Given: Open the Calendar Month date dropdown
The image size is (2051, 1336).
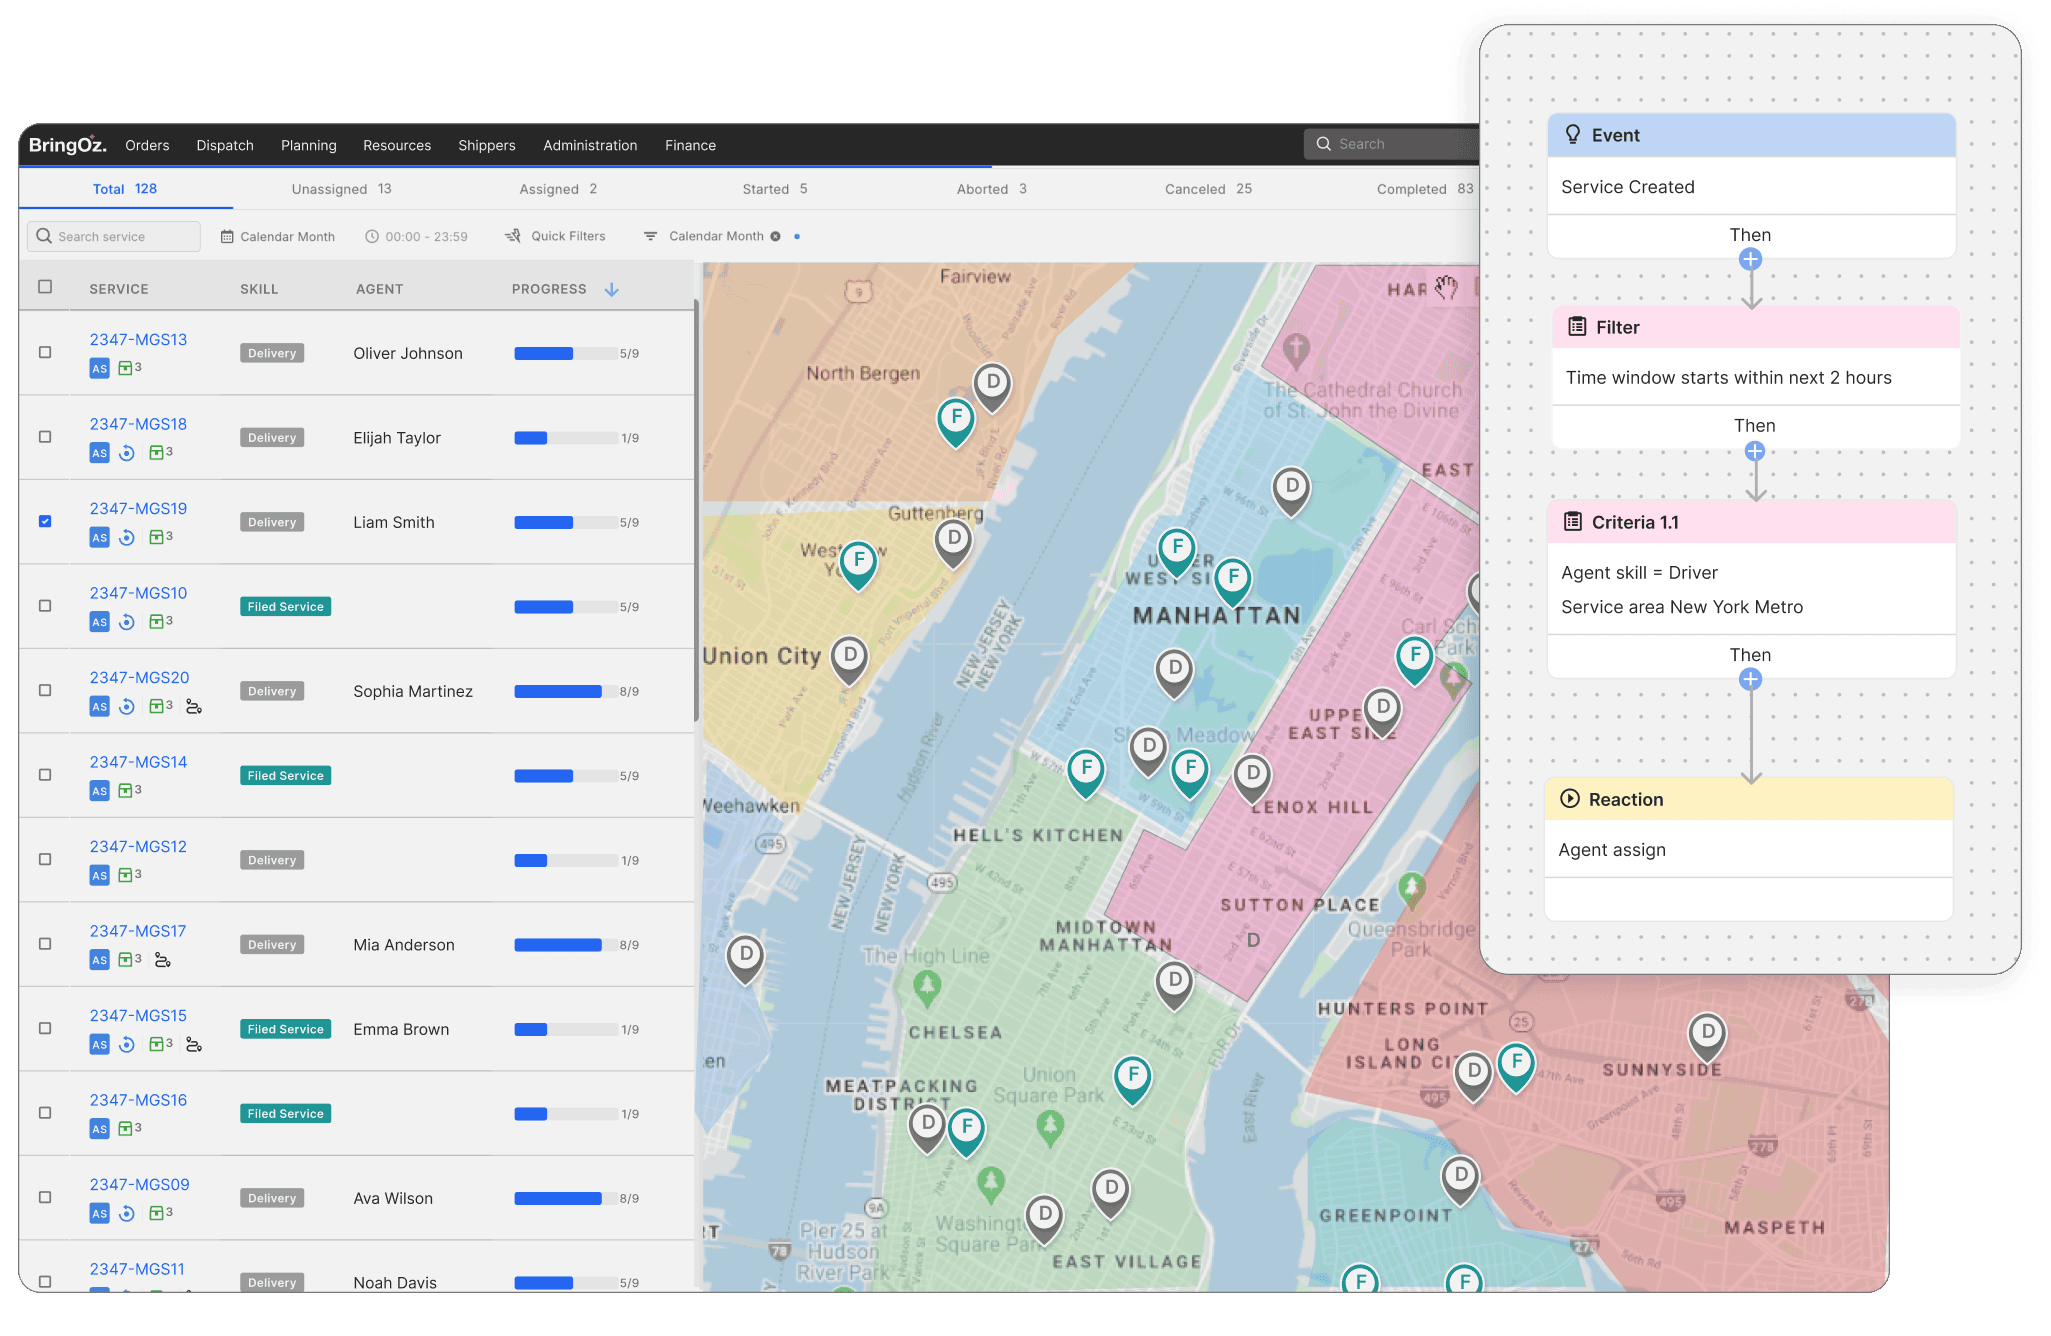Looking at the screenshot, I should click(x=278, y=237).
